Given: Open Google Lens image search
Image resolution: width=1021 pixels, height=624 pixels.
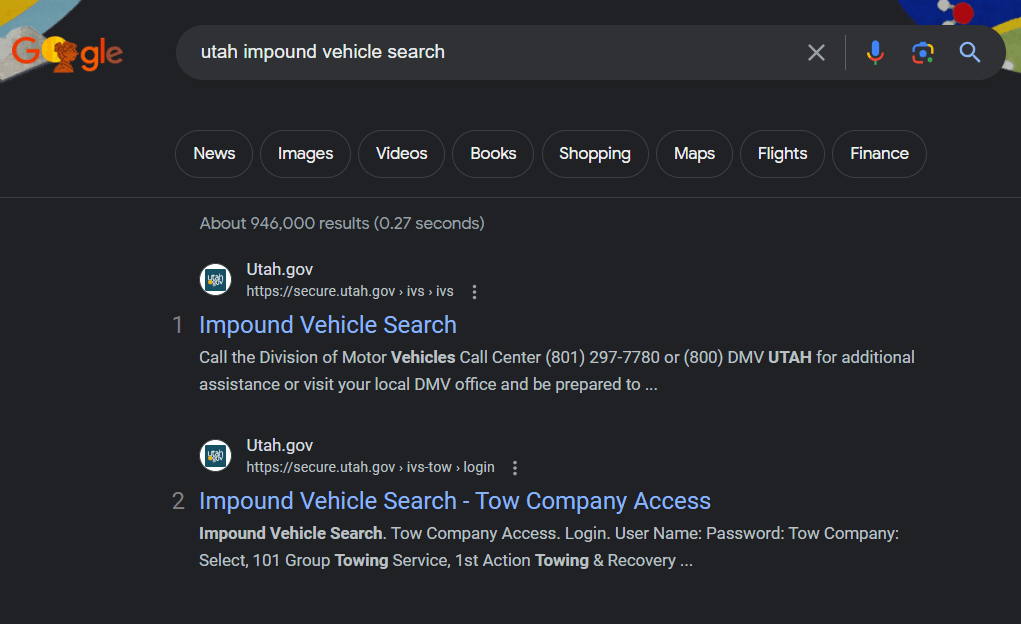Looking at the screenshot, I should click(923, 53).
